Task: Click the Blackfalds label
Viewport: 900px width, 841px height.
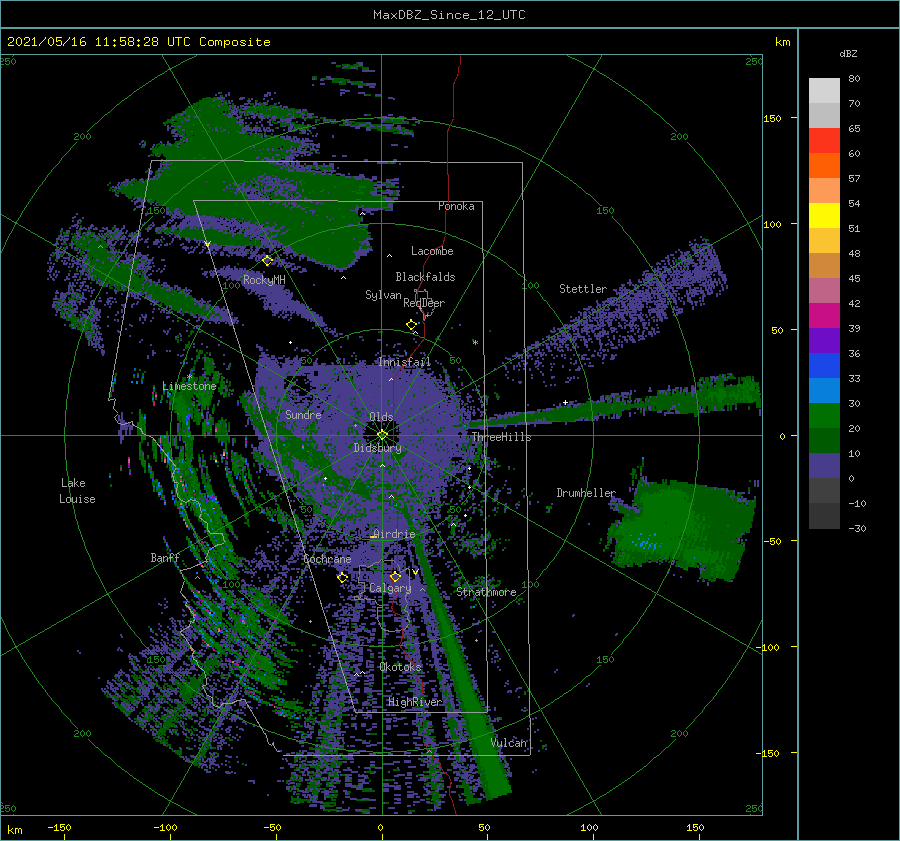Action: point(425,277)
